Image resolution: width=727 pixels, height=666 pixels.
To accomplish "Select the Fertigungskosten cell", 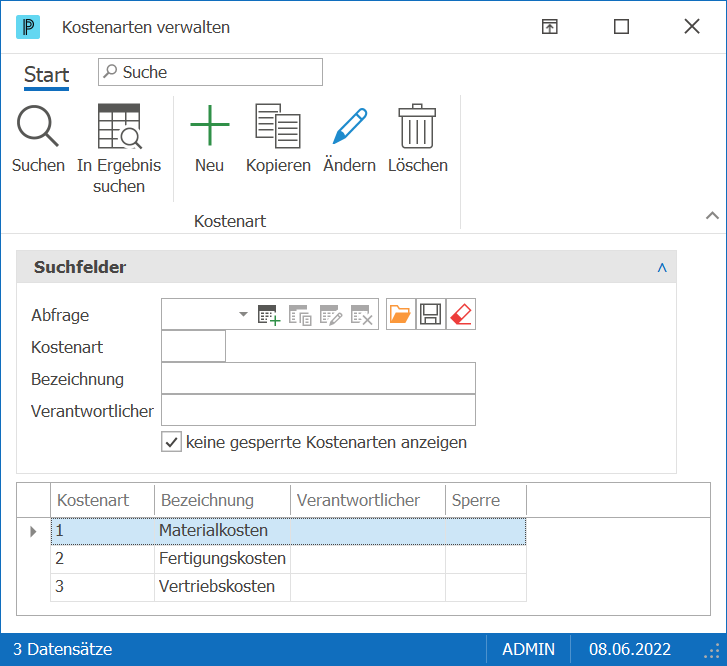I will [222, 559].
